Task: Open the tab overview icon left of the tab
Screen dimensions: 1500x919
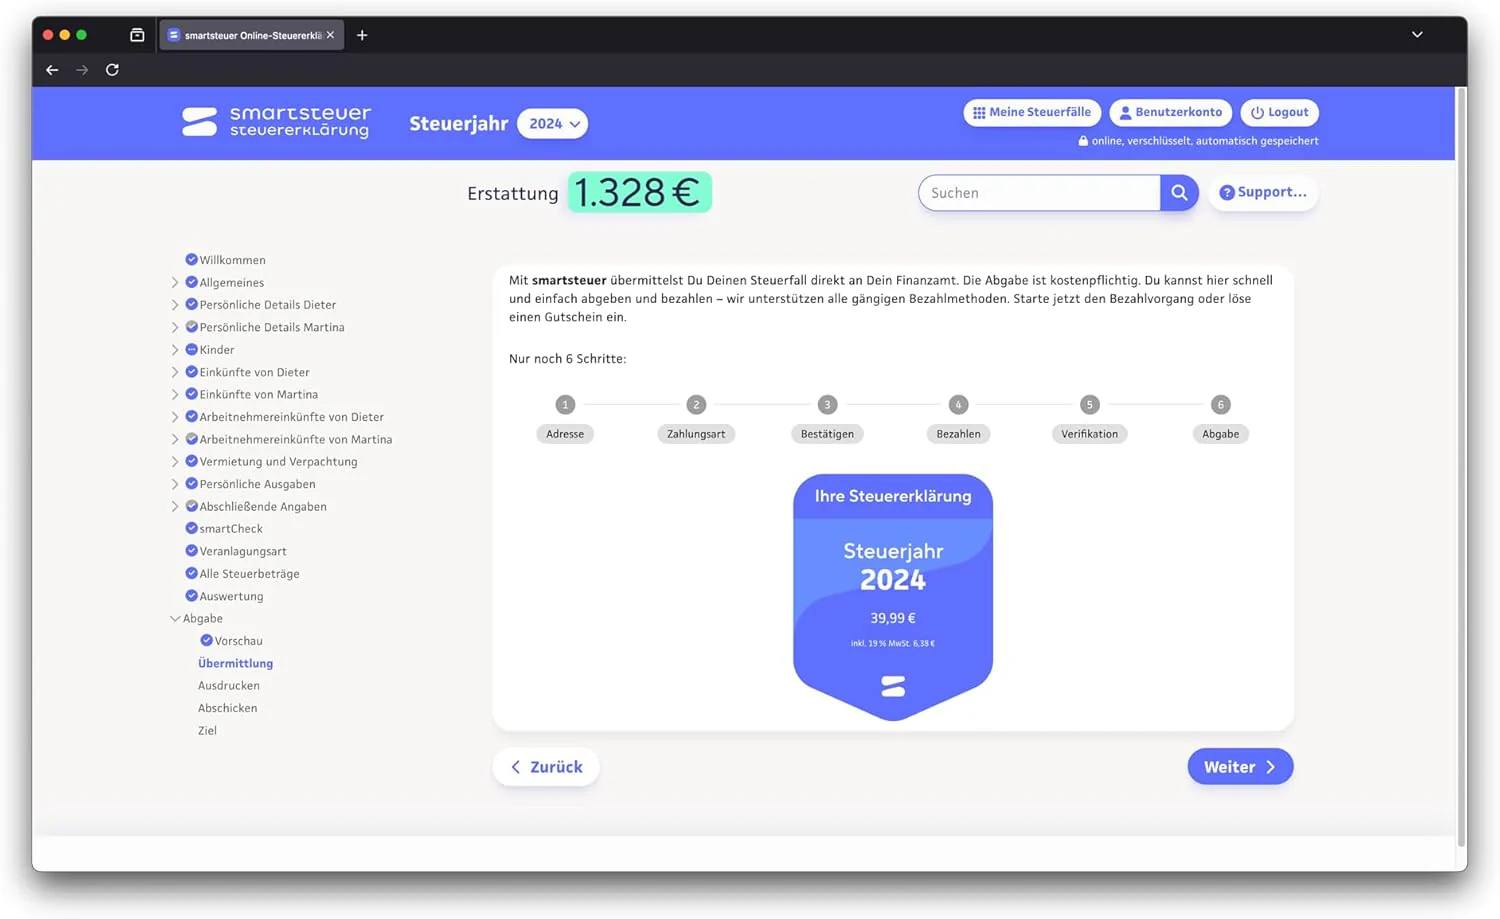Action: click(137, 35)
